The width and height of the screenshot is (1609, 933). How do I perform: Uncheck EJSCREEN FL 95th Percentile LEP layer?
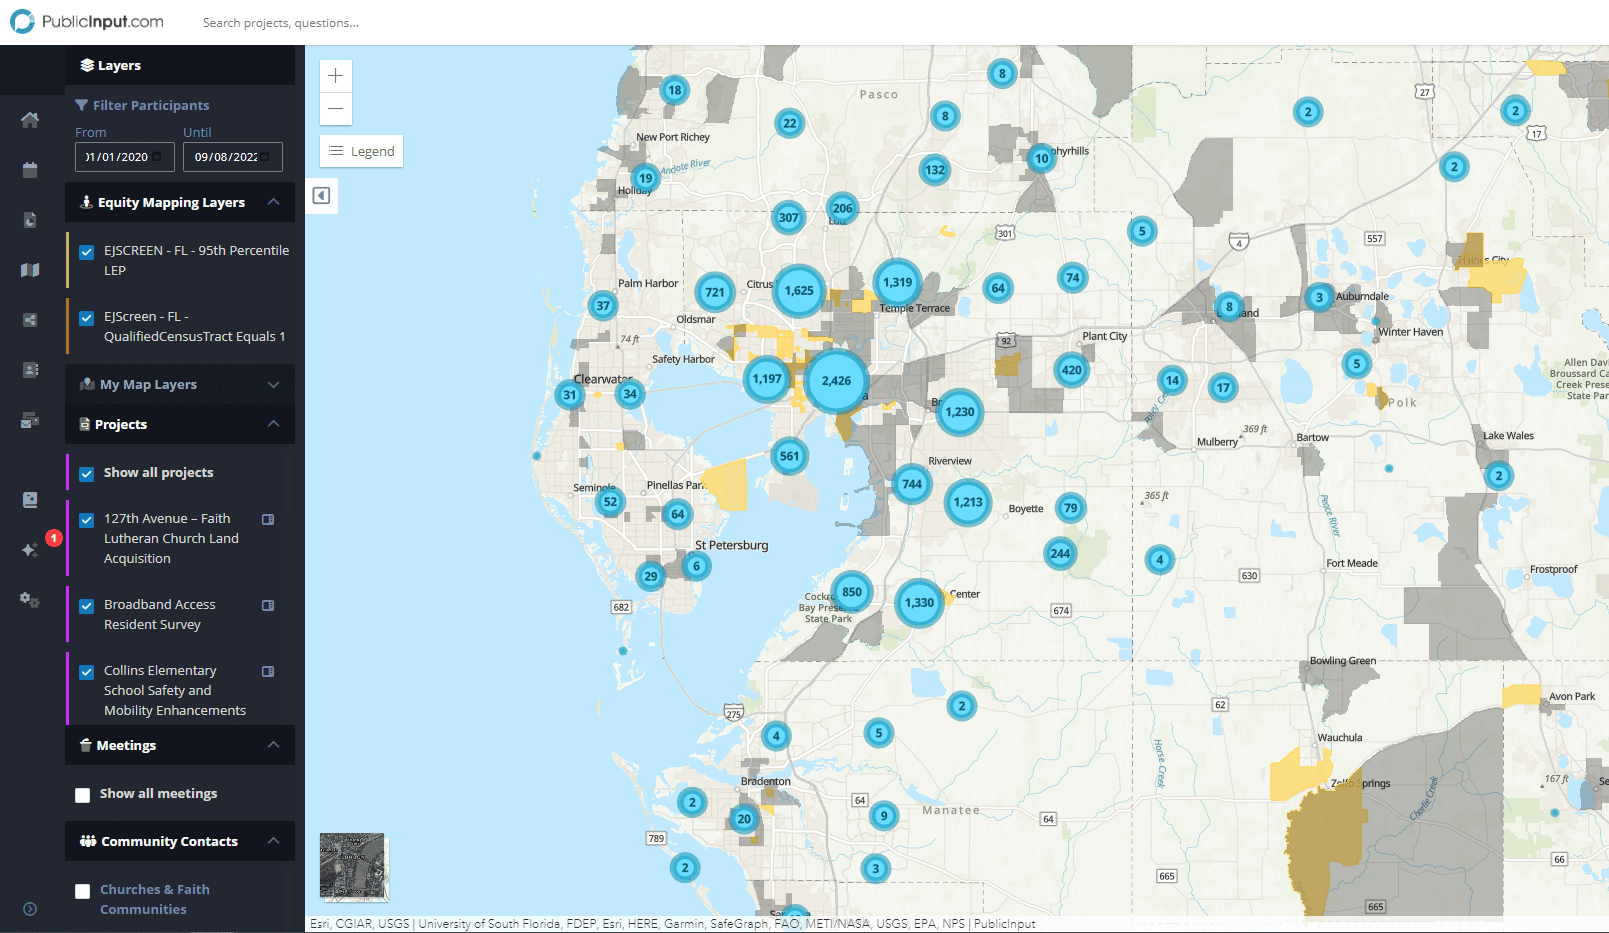[87, 252]
